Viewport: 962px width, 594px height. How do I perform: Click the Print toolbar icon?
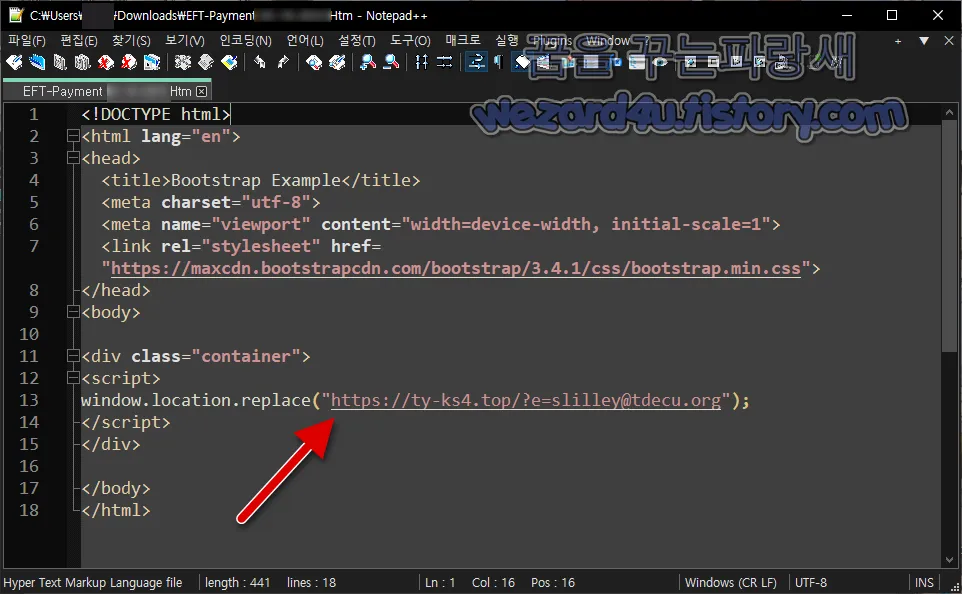[x=152, y=62]
